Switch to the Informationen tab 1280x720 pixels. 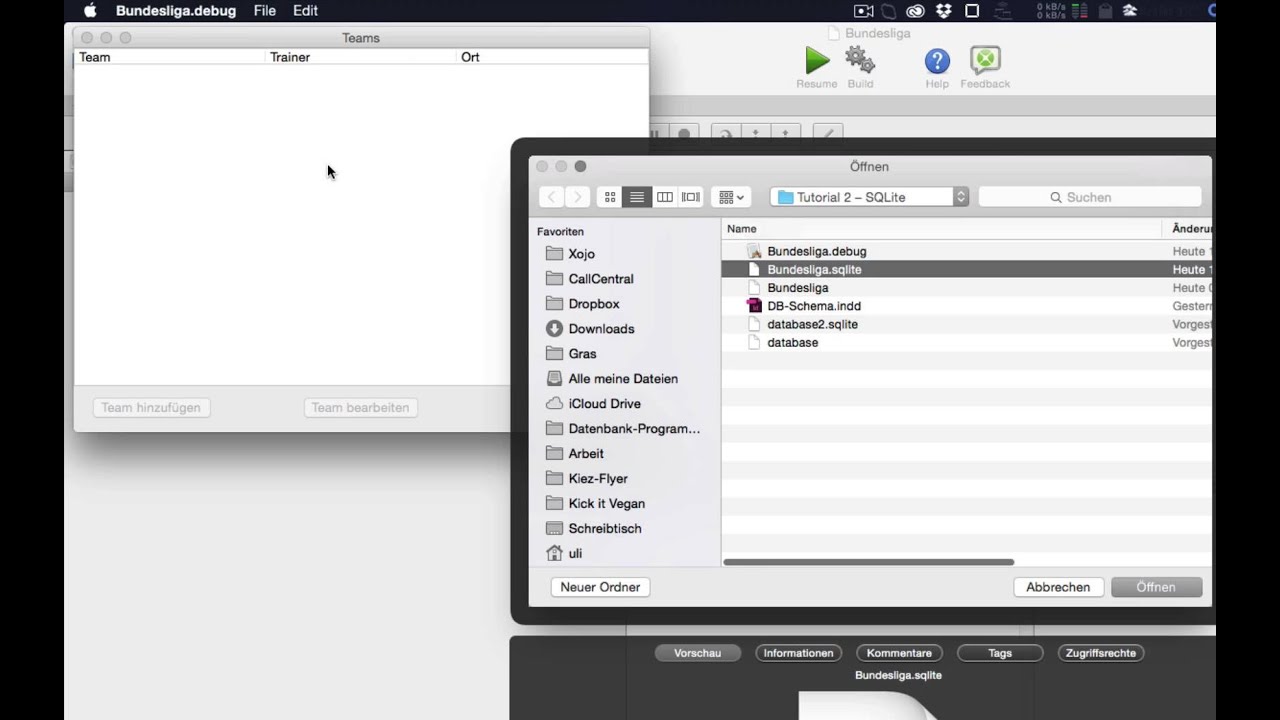[x=798, y=653]
